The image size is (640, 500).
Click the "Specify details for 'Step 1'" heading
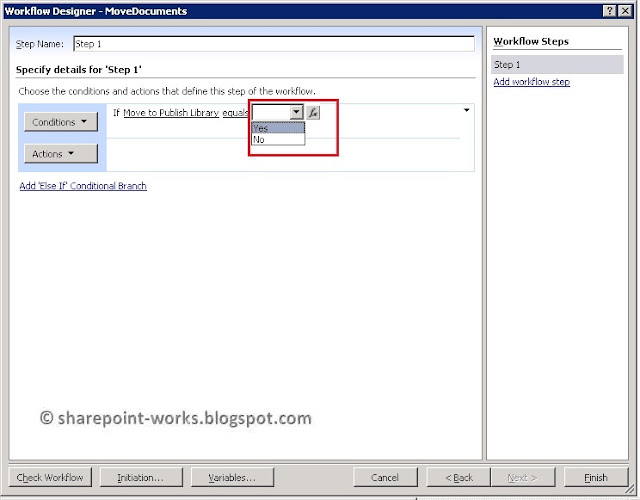point(79,69)
